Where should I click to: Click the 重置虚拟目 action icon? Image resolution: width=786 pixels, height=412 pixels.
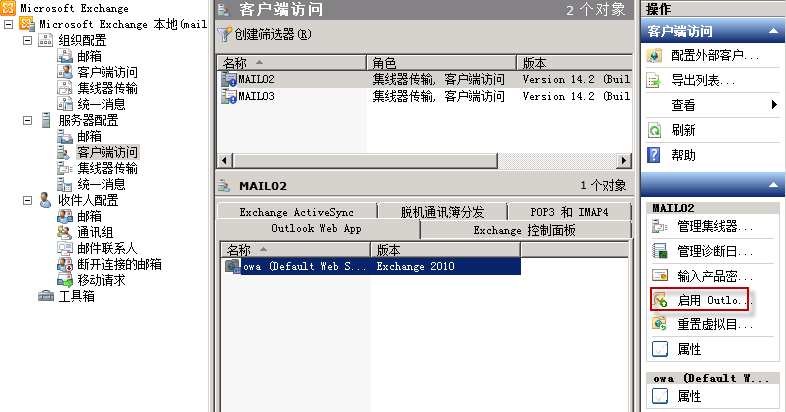point(660,324)
